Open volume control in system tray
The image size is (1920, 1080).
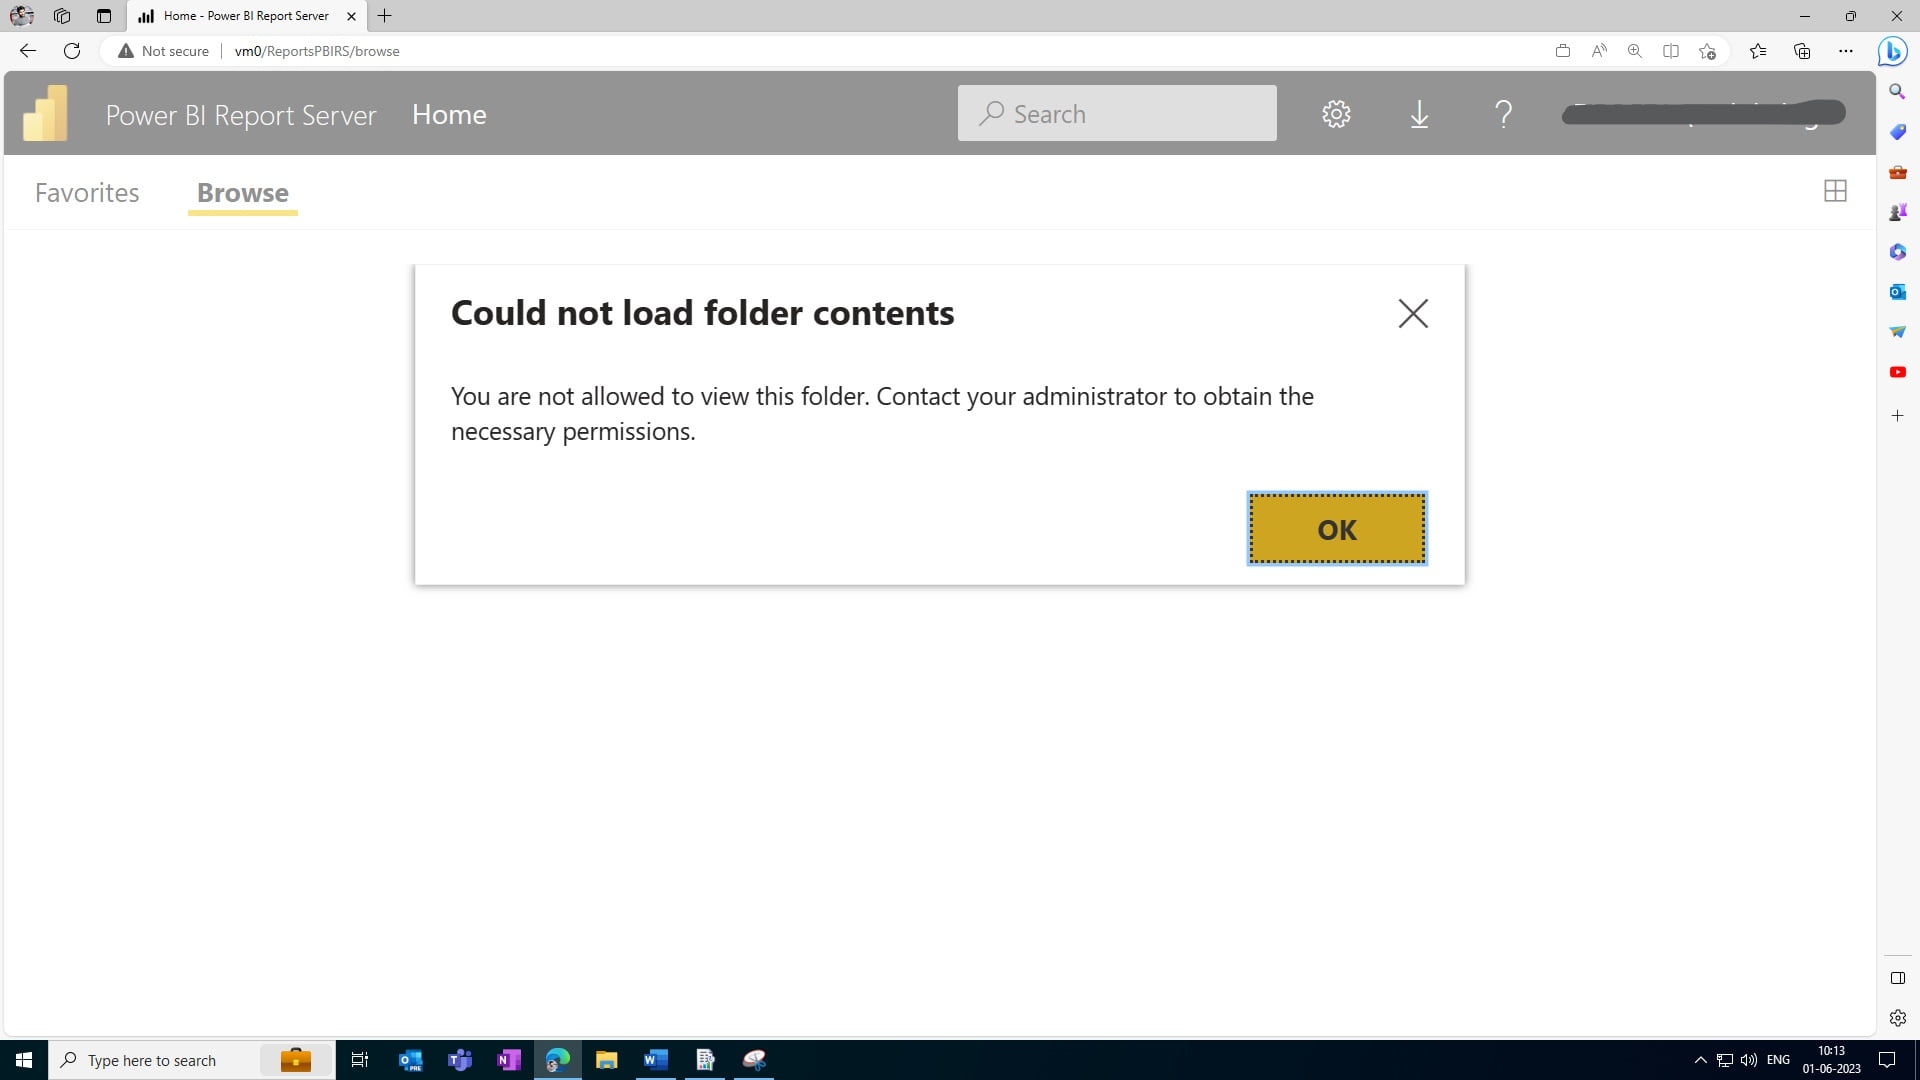(1748, 1060)
